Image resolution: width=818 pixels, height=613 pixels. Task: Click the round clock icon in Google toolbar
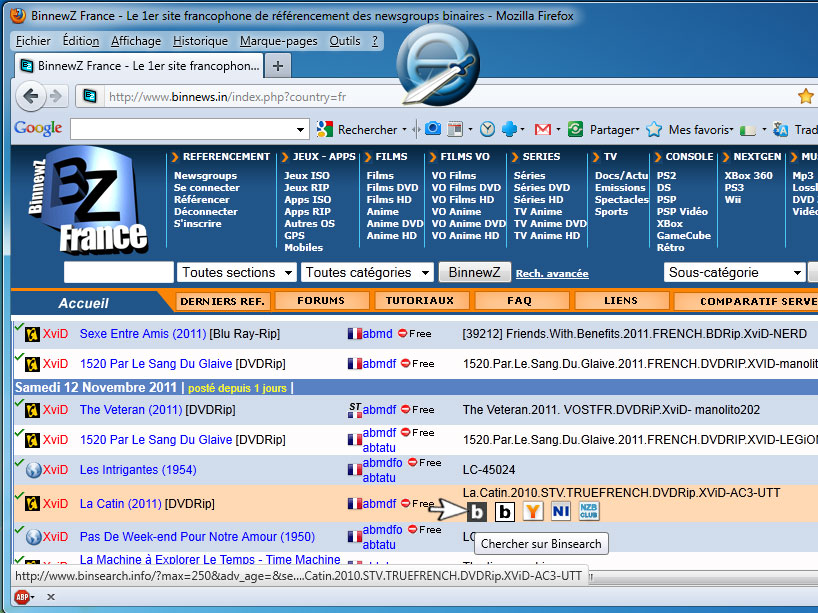487,129
